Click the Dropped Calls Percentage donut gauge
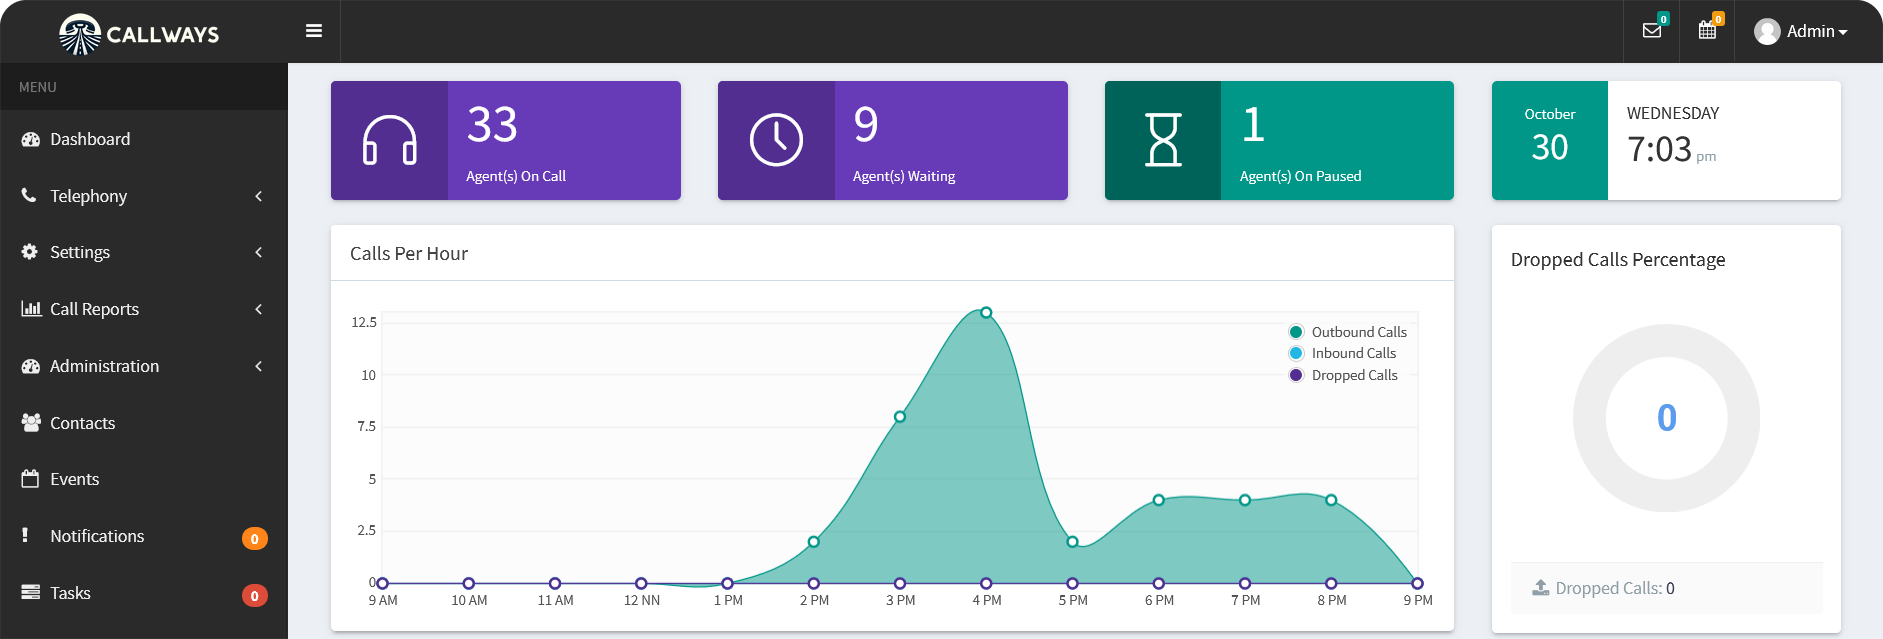The width and height of the screenshot is (1883, 639). 1666,418
